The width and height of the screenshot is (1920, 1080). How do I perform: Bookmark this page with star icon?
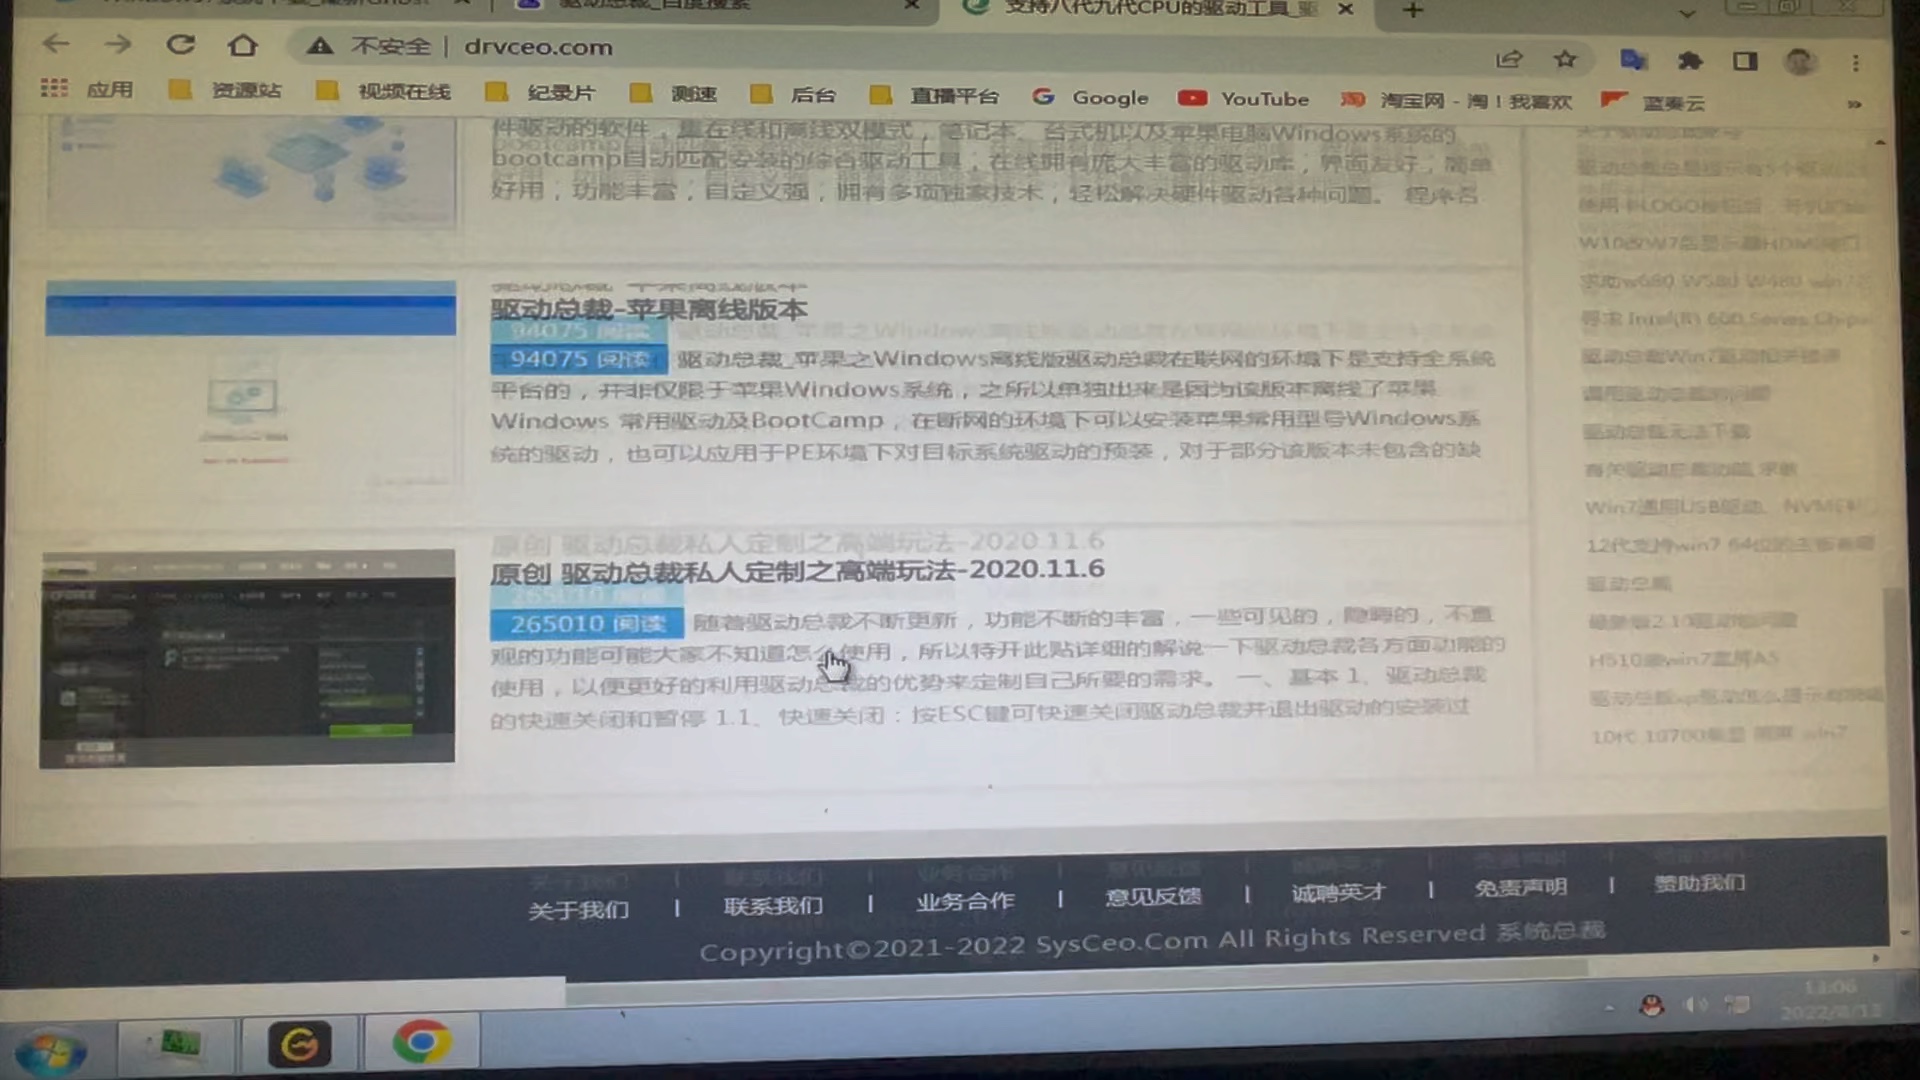click(1565, 60)
